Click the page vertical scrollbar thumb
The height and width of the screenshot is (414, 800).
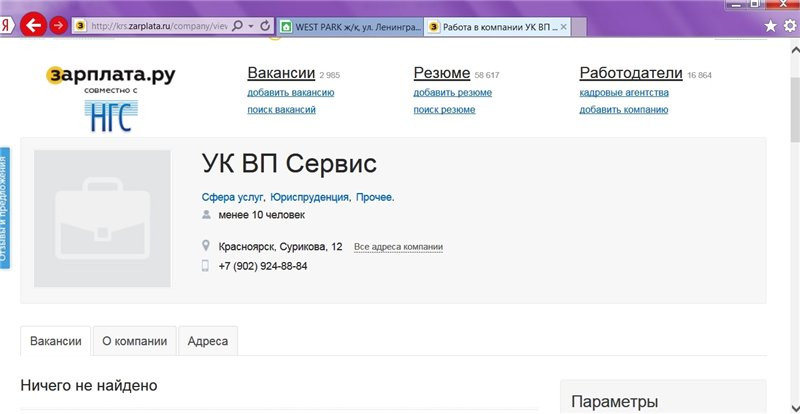pos(795,110)
